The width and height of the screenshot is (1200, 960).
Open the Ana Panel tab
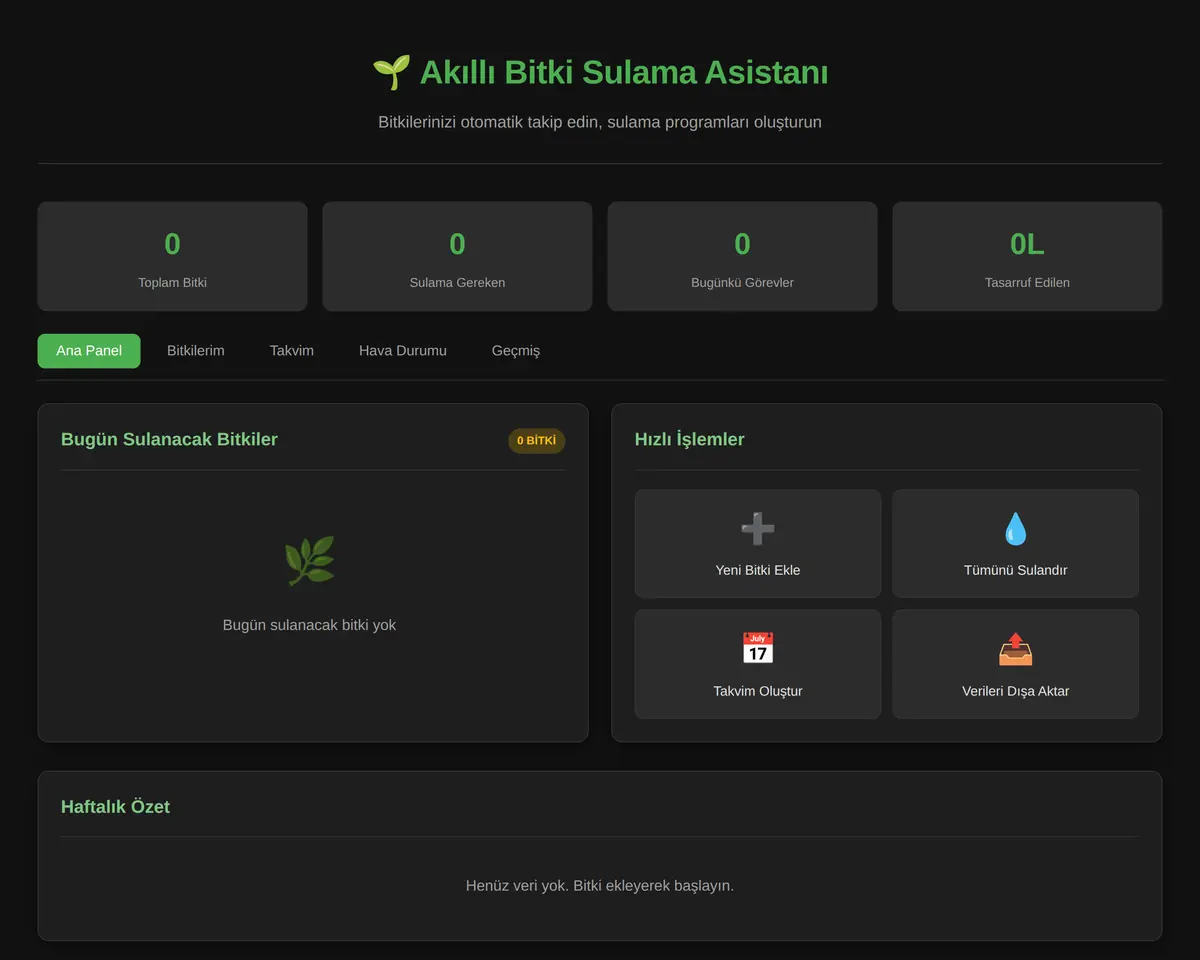89,351
